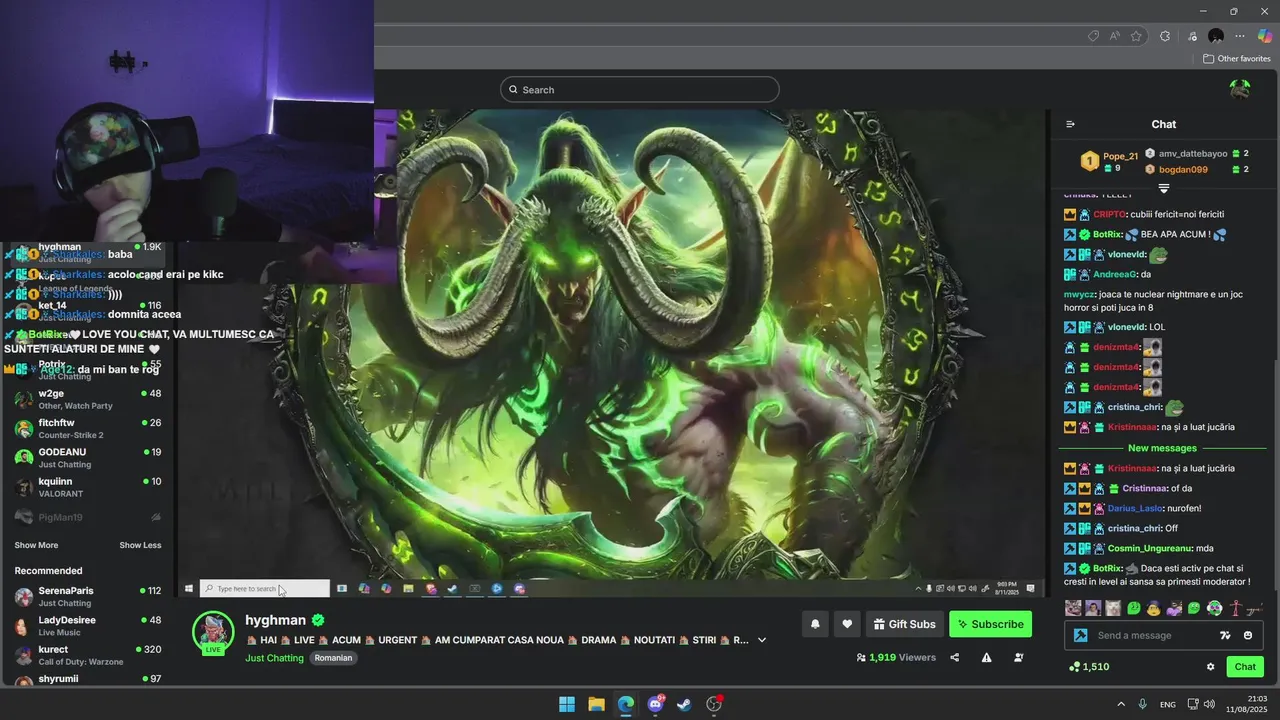Open taskbar microphone tray icon

click(1142, 704)
